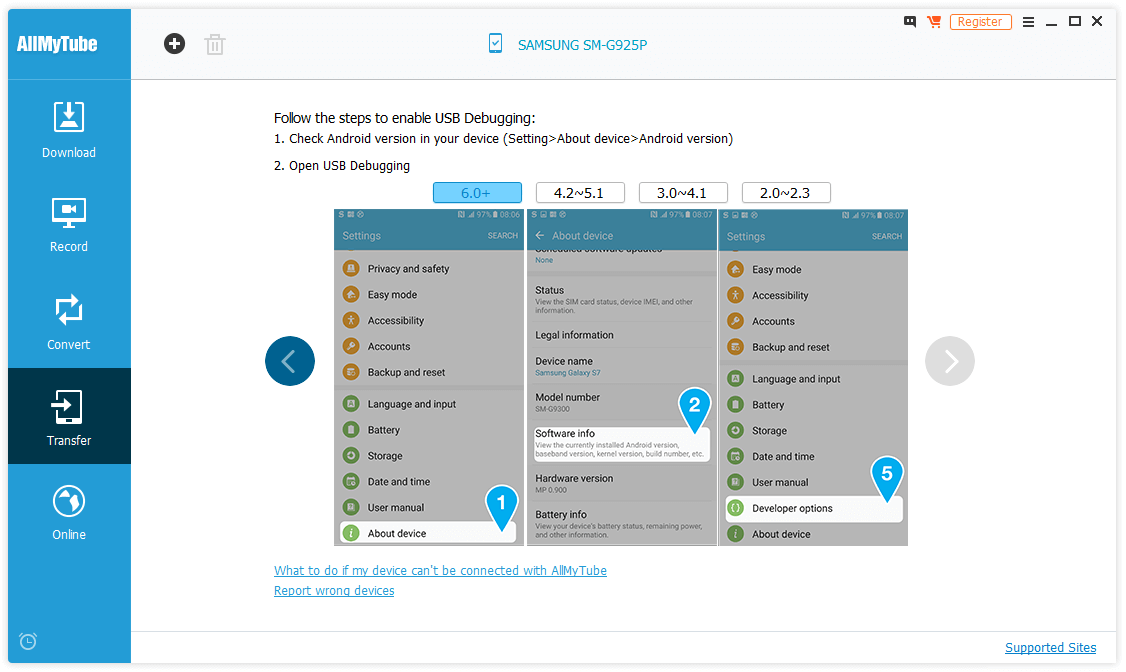Image resolution: width=1126 pixels, height=672 pixels.
Task: Select the Transfer section in sidebar
Action: point(69,416)
